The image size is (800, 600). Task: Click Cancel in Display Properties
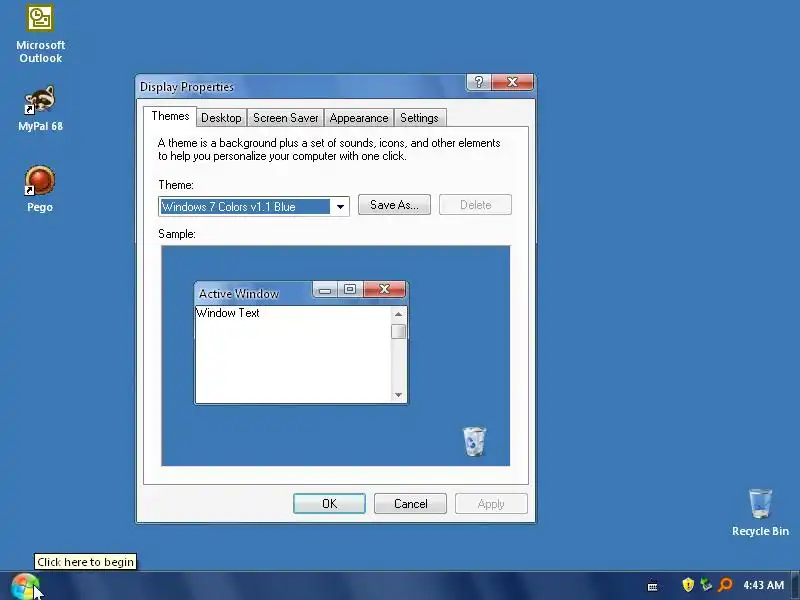click(x=410, y=504)
